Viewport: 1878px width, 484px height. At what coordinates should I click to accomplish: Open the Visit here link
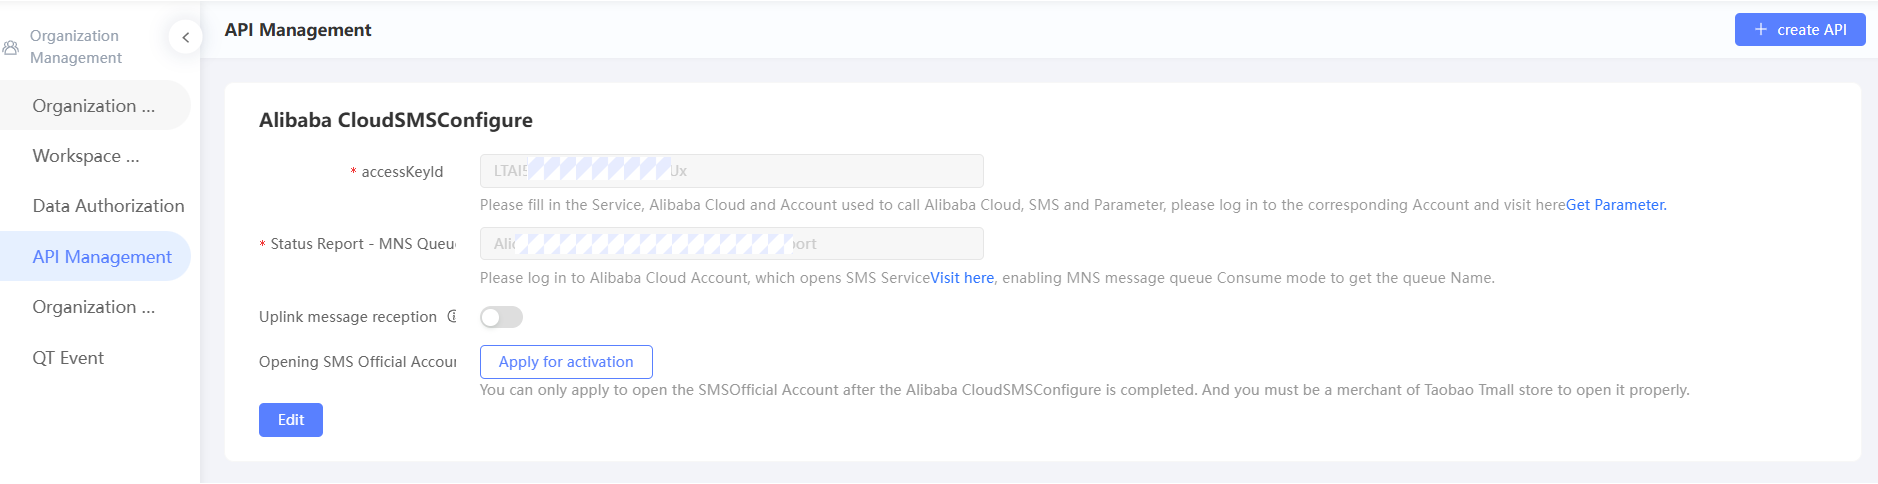coord(962,278)
